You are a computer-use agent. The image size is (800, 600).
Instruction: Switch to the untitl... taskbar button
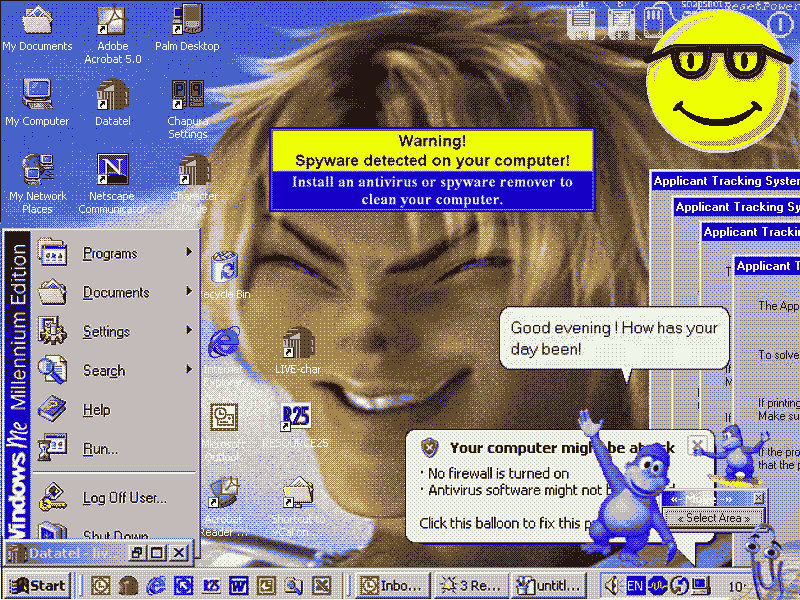[548, 585]
